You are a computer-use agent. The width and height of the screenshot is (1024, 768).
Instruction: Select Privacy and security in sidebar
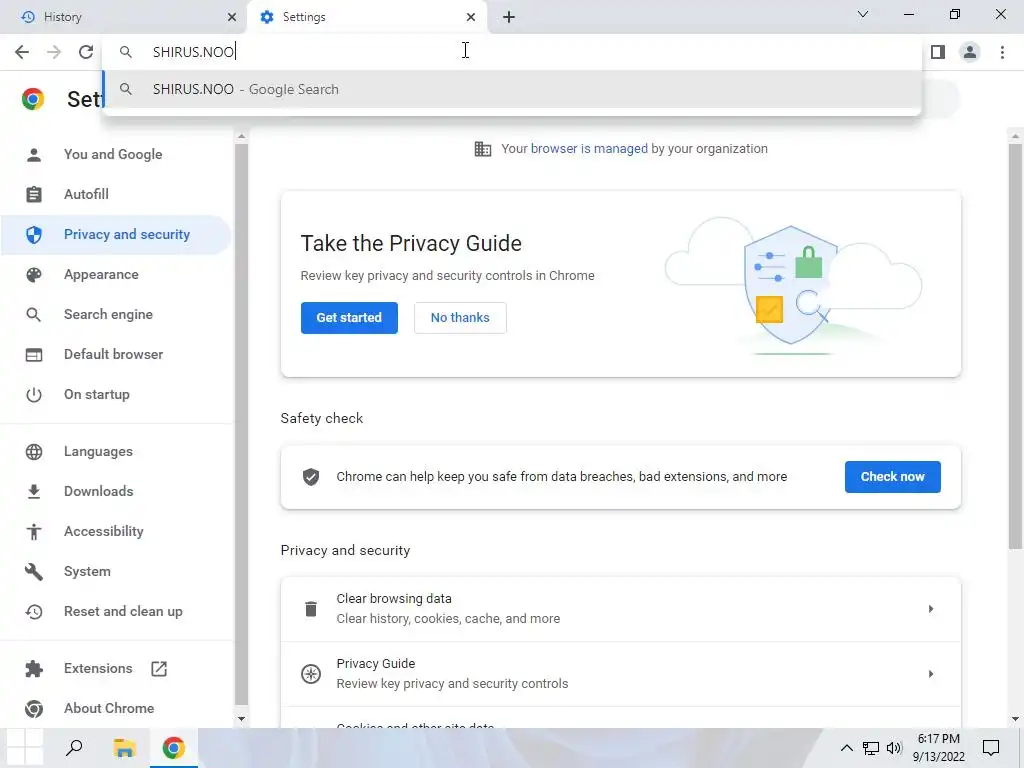pos(116,234)
